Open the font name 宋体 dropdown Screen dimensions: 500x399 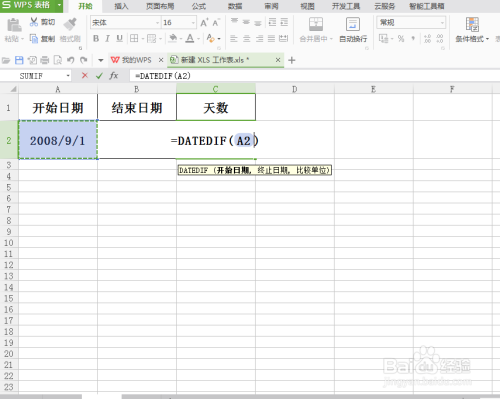[x=158, y=23]
